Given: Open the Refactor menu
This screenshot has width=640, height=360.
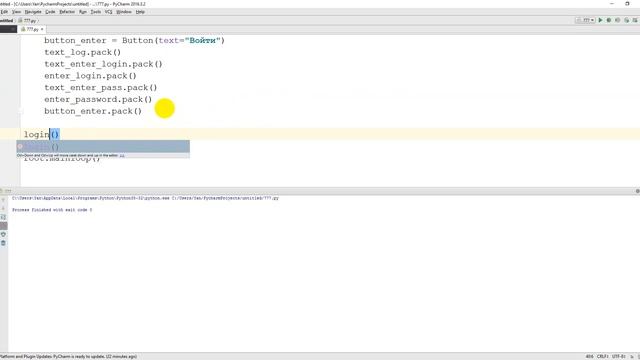Looking at the screenshot, I should click(67, 12).
